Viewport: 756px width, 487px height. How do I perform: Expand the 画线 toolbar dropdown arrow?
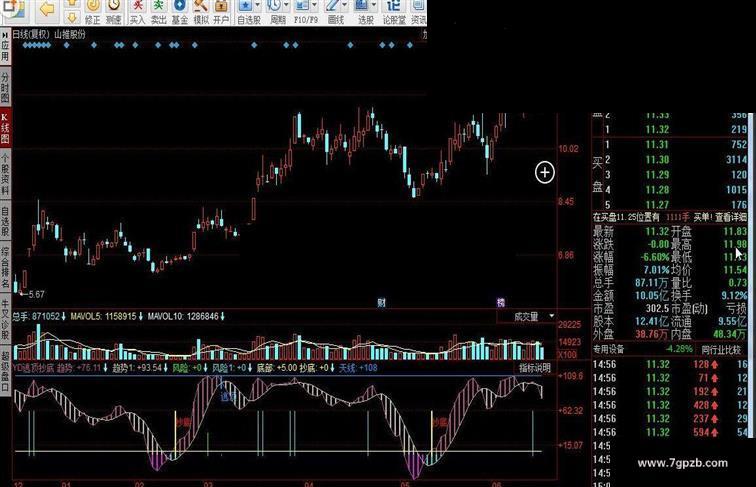tap(344, 5)
